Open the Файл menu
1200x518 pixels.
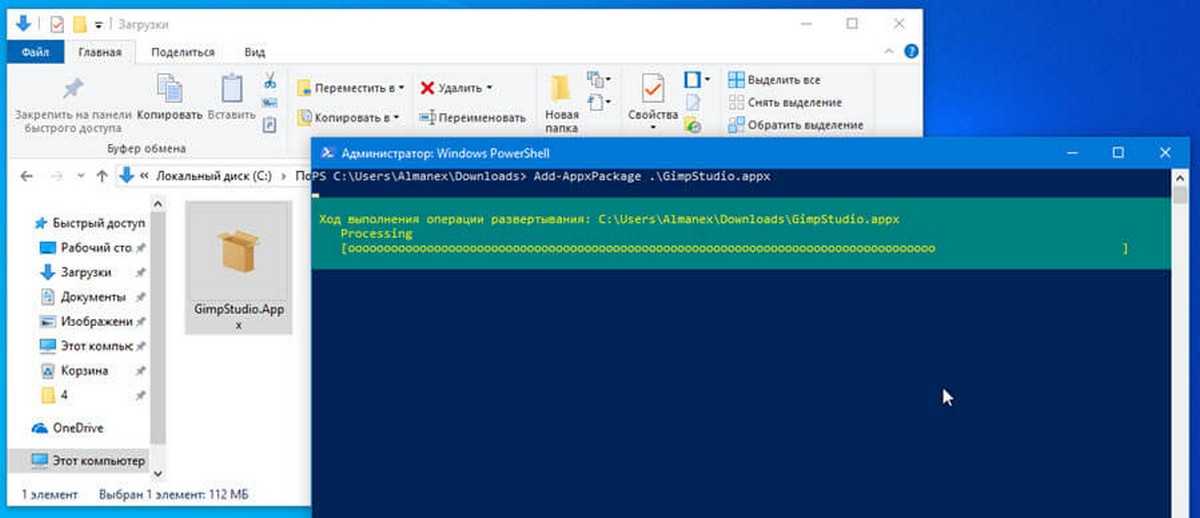[x=35, y=52]
